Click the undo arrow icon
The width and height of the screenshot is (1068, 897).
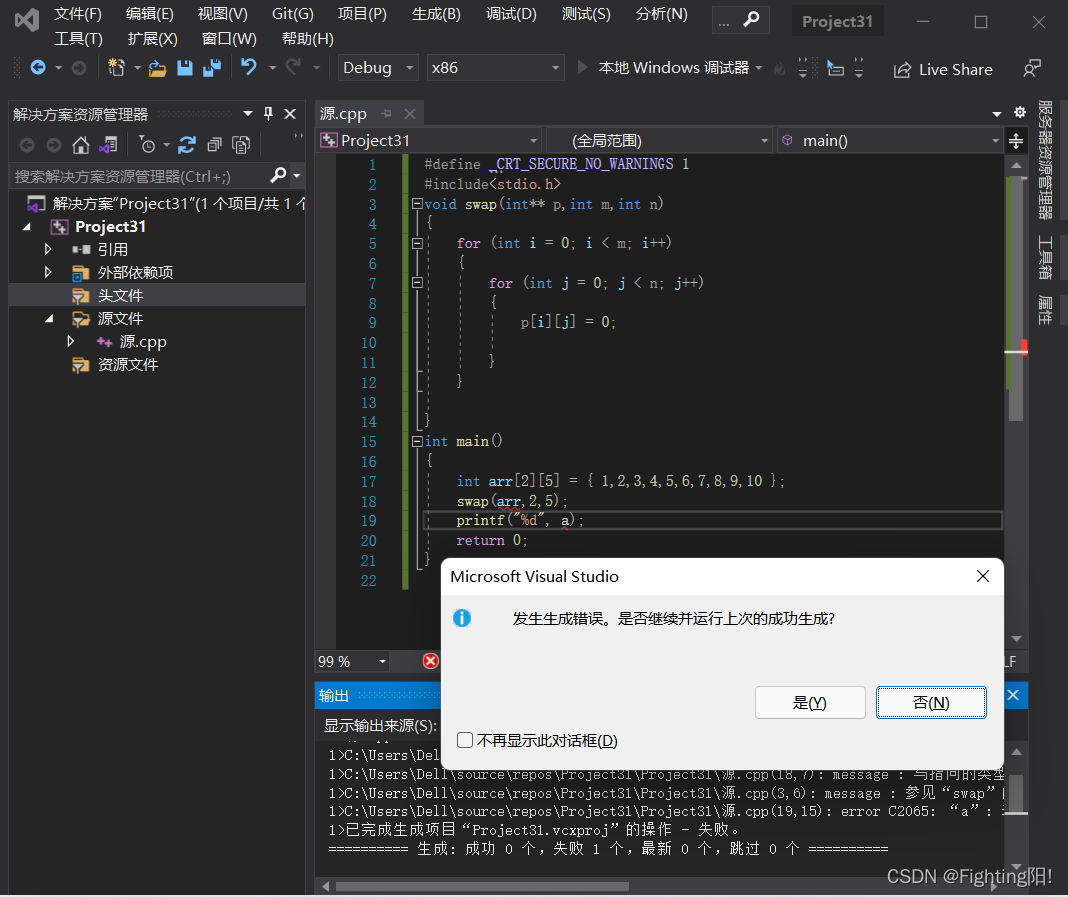[x=249, y=67]
